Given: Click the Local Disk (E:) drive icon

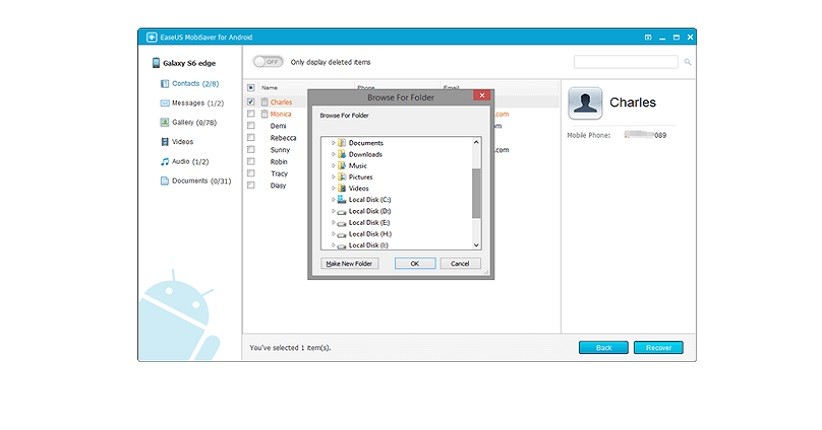Looking at the screenshot, I should (x=342, y=223).
